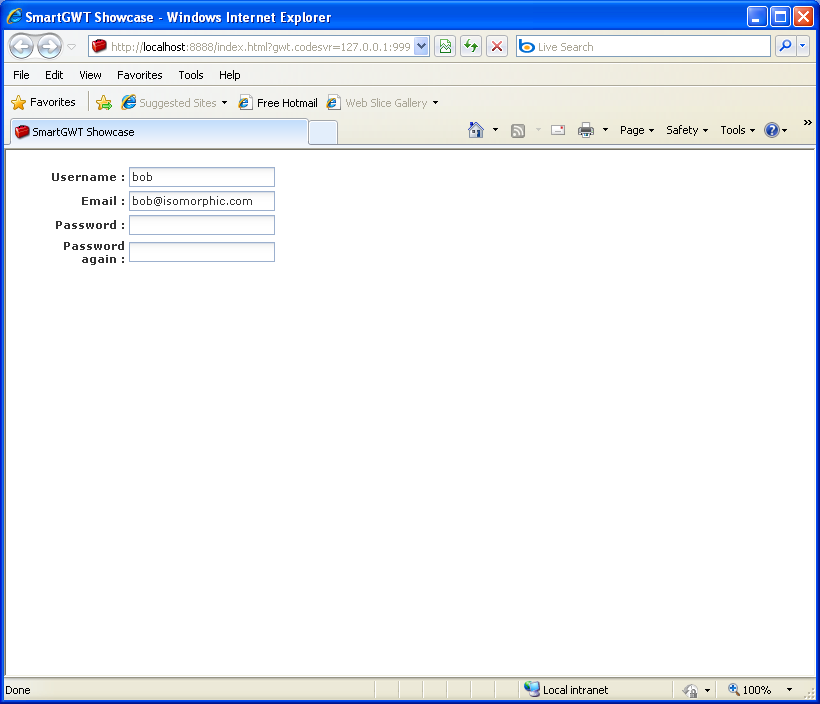The width and height of the screenshot is (820, 704).
Task: Open the Page command bar menu
Action: pyautogui.click(x=636, y=130)
